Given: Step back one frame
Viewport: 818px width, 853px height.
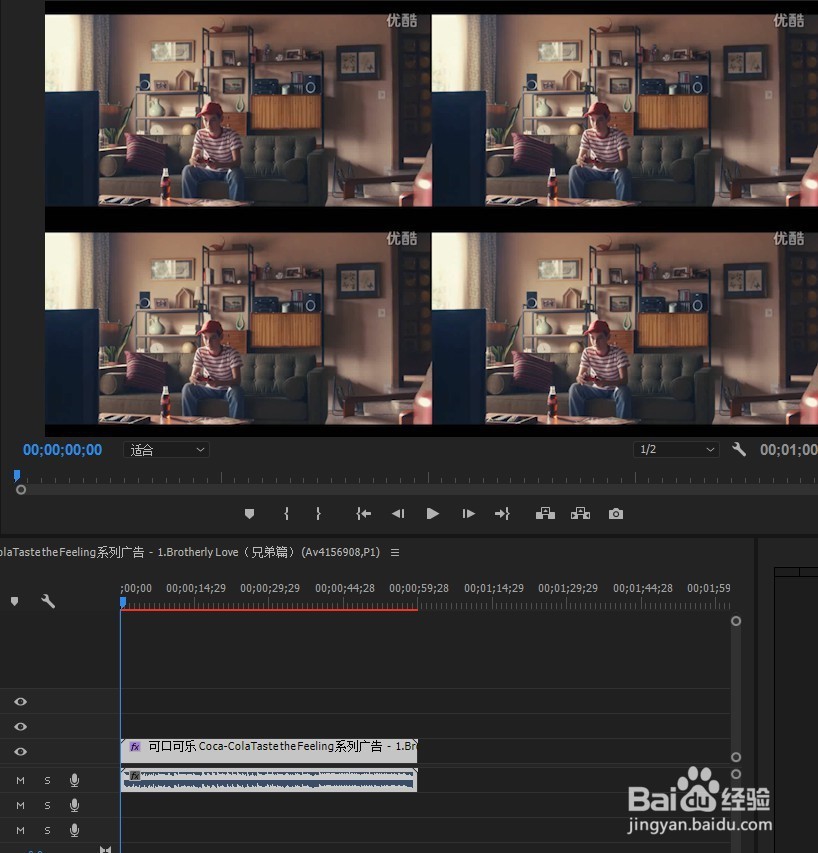Looking at the screenshot, I should tap(398, 514).
